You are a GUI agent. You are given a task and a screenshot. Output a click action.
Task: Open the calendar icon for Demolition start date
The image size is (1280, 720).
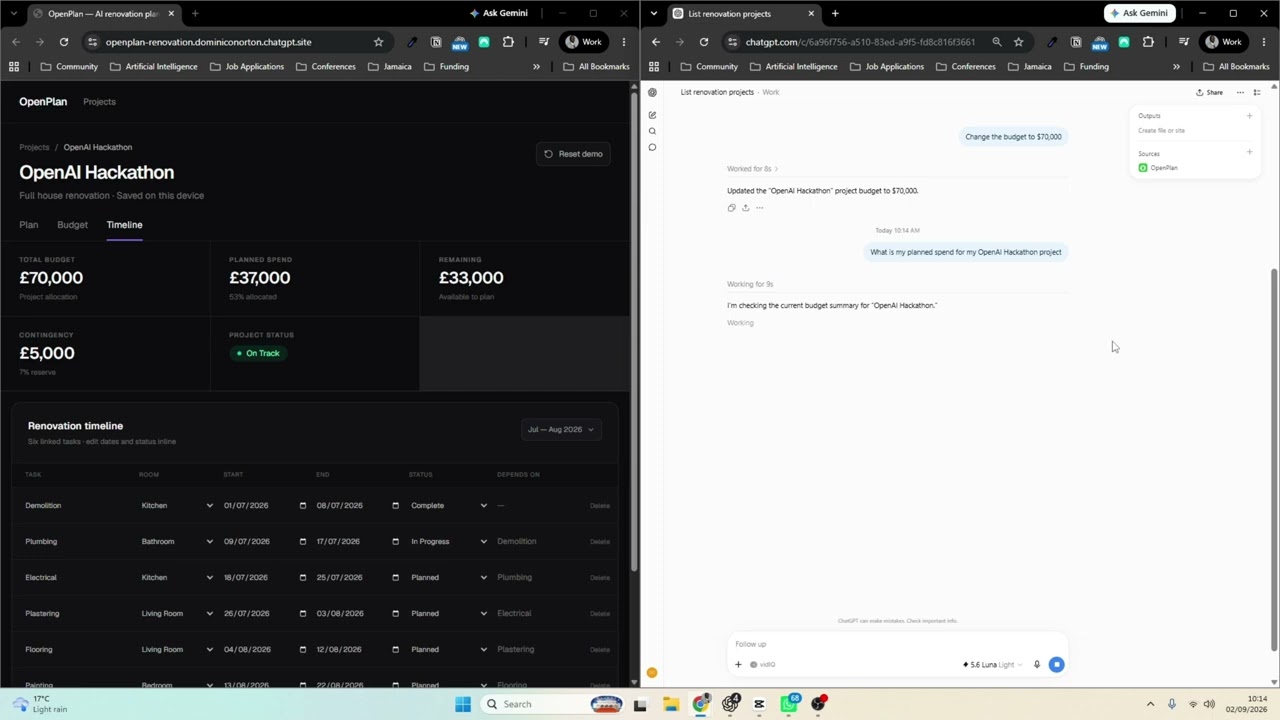click(302, 506)
